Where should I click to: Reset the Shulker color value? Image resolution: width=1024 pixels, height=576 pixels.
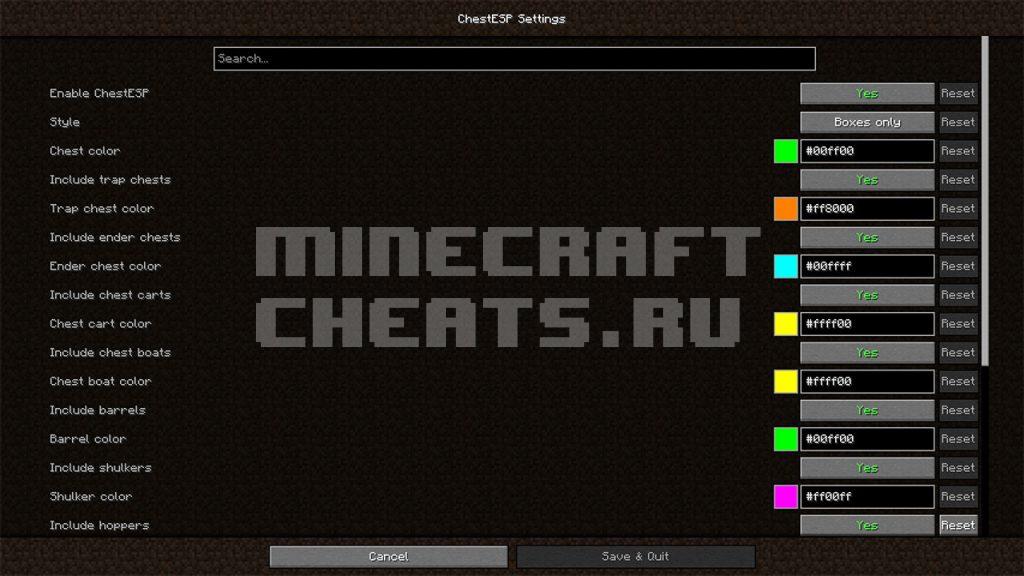pos(958,496)
